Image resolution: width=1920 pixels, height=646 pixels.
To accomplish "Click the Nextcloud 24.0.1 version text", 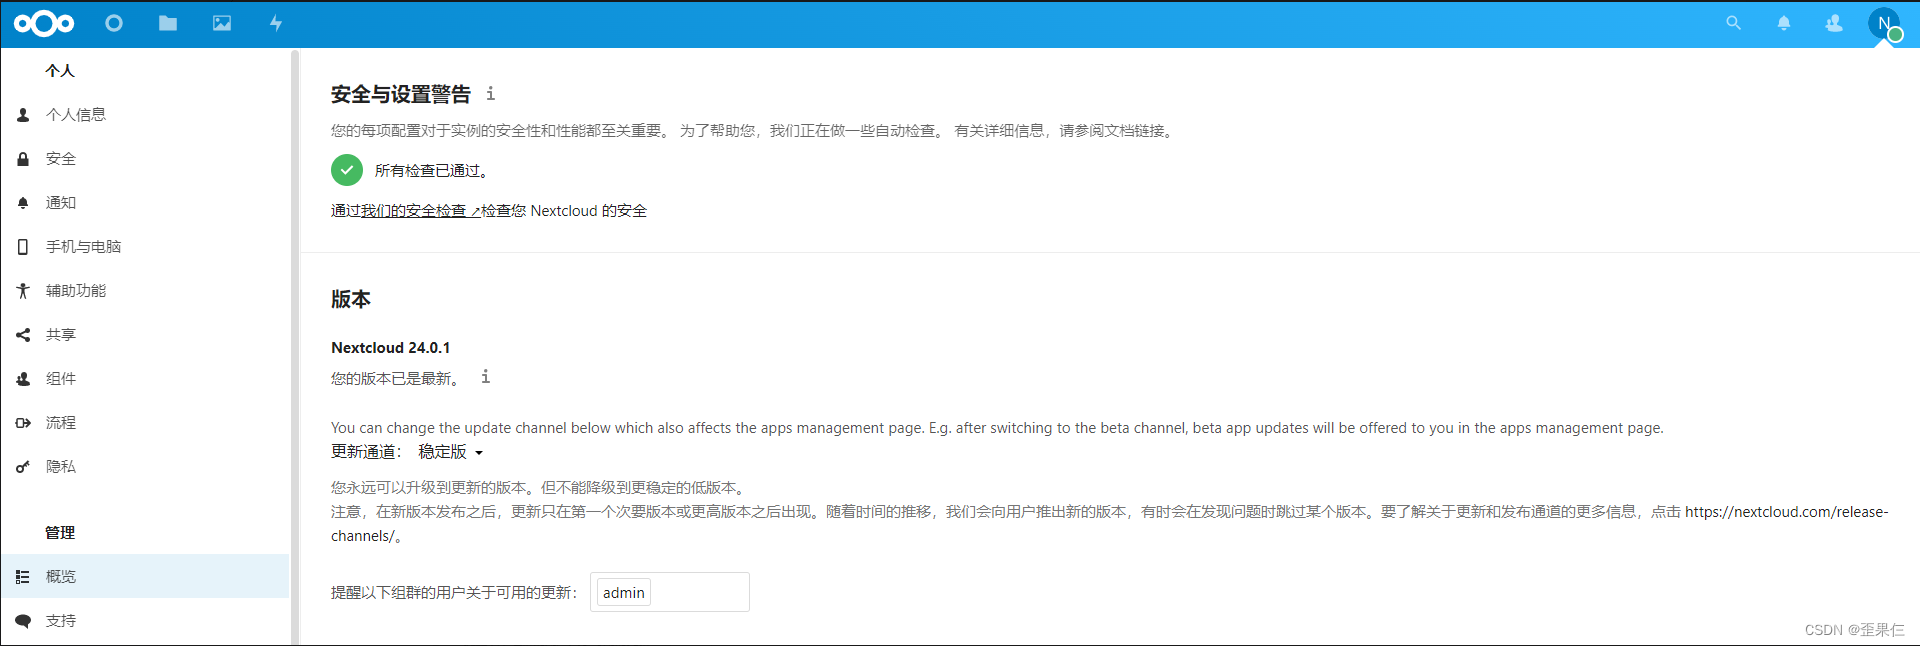I will coord(391,348).
